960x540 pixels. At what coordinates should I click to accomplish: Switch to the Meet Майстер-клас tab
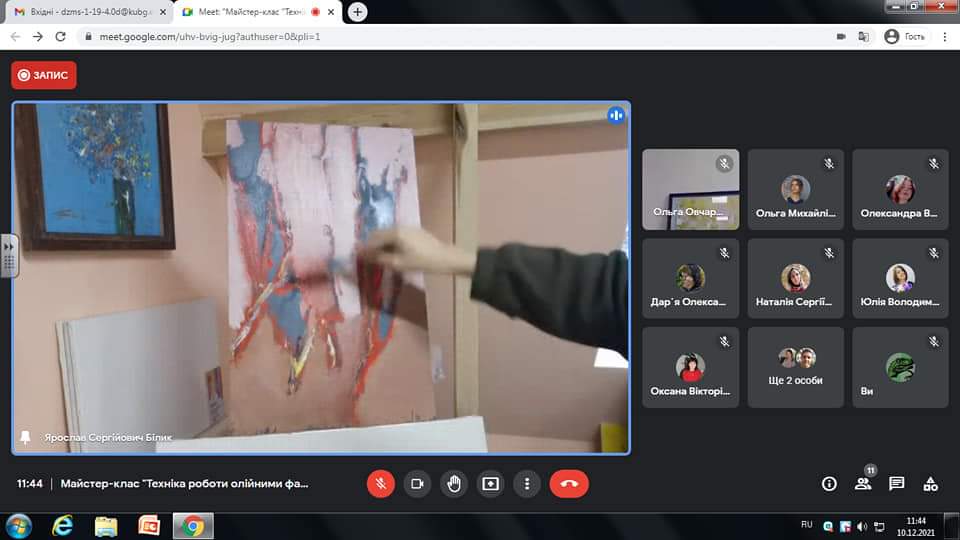pyautogui.click(x=257, y=12)
